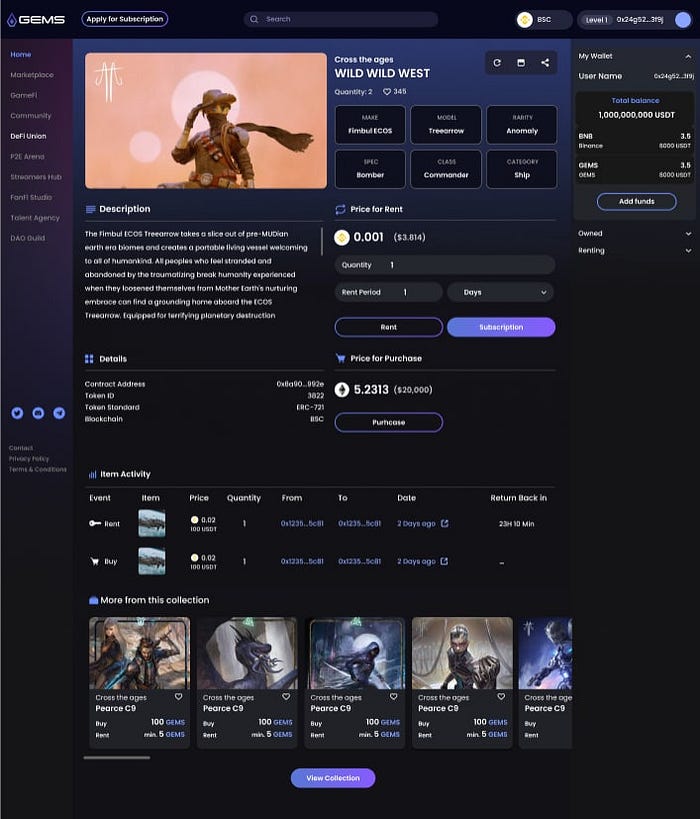Favorite the third Pearce C9 card
700x819 pixels.
(x=394, y=697)
